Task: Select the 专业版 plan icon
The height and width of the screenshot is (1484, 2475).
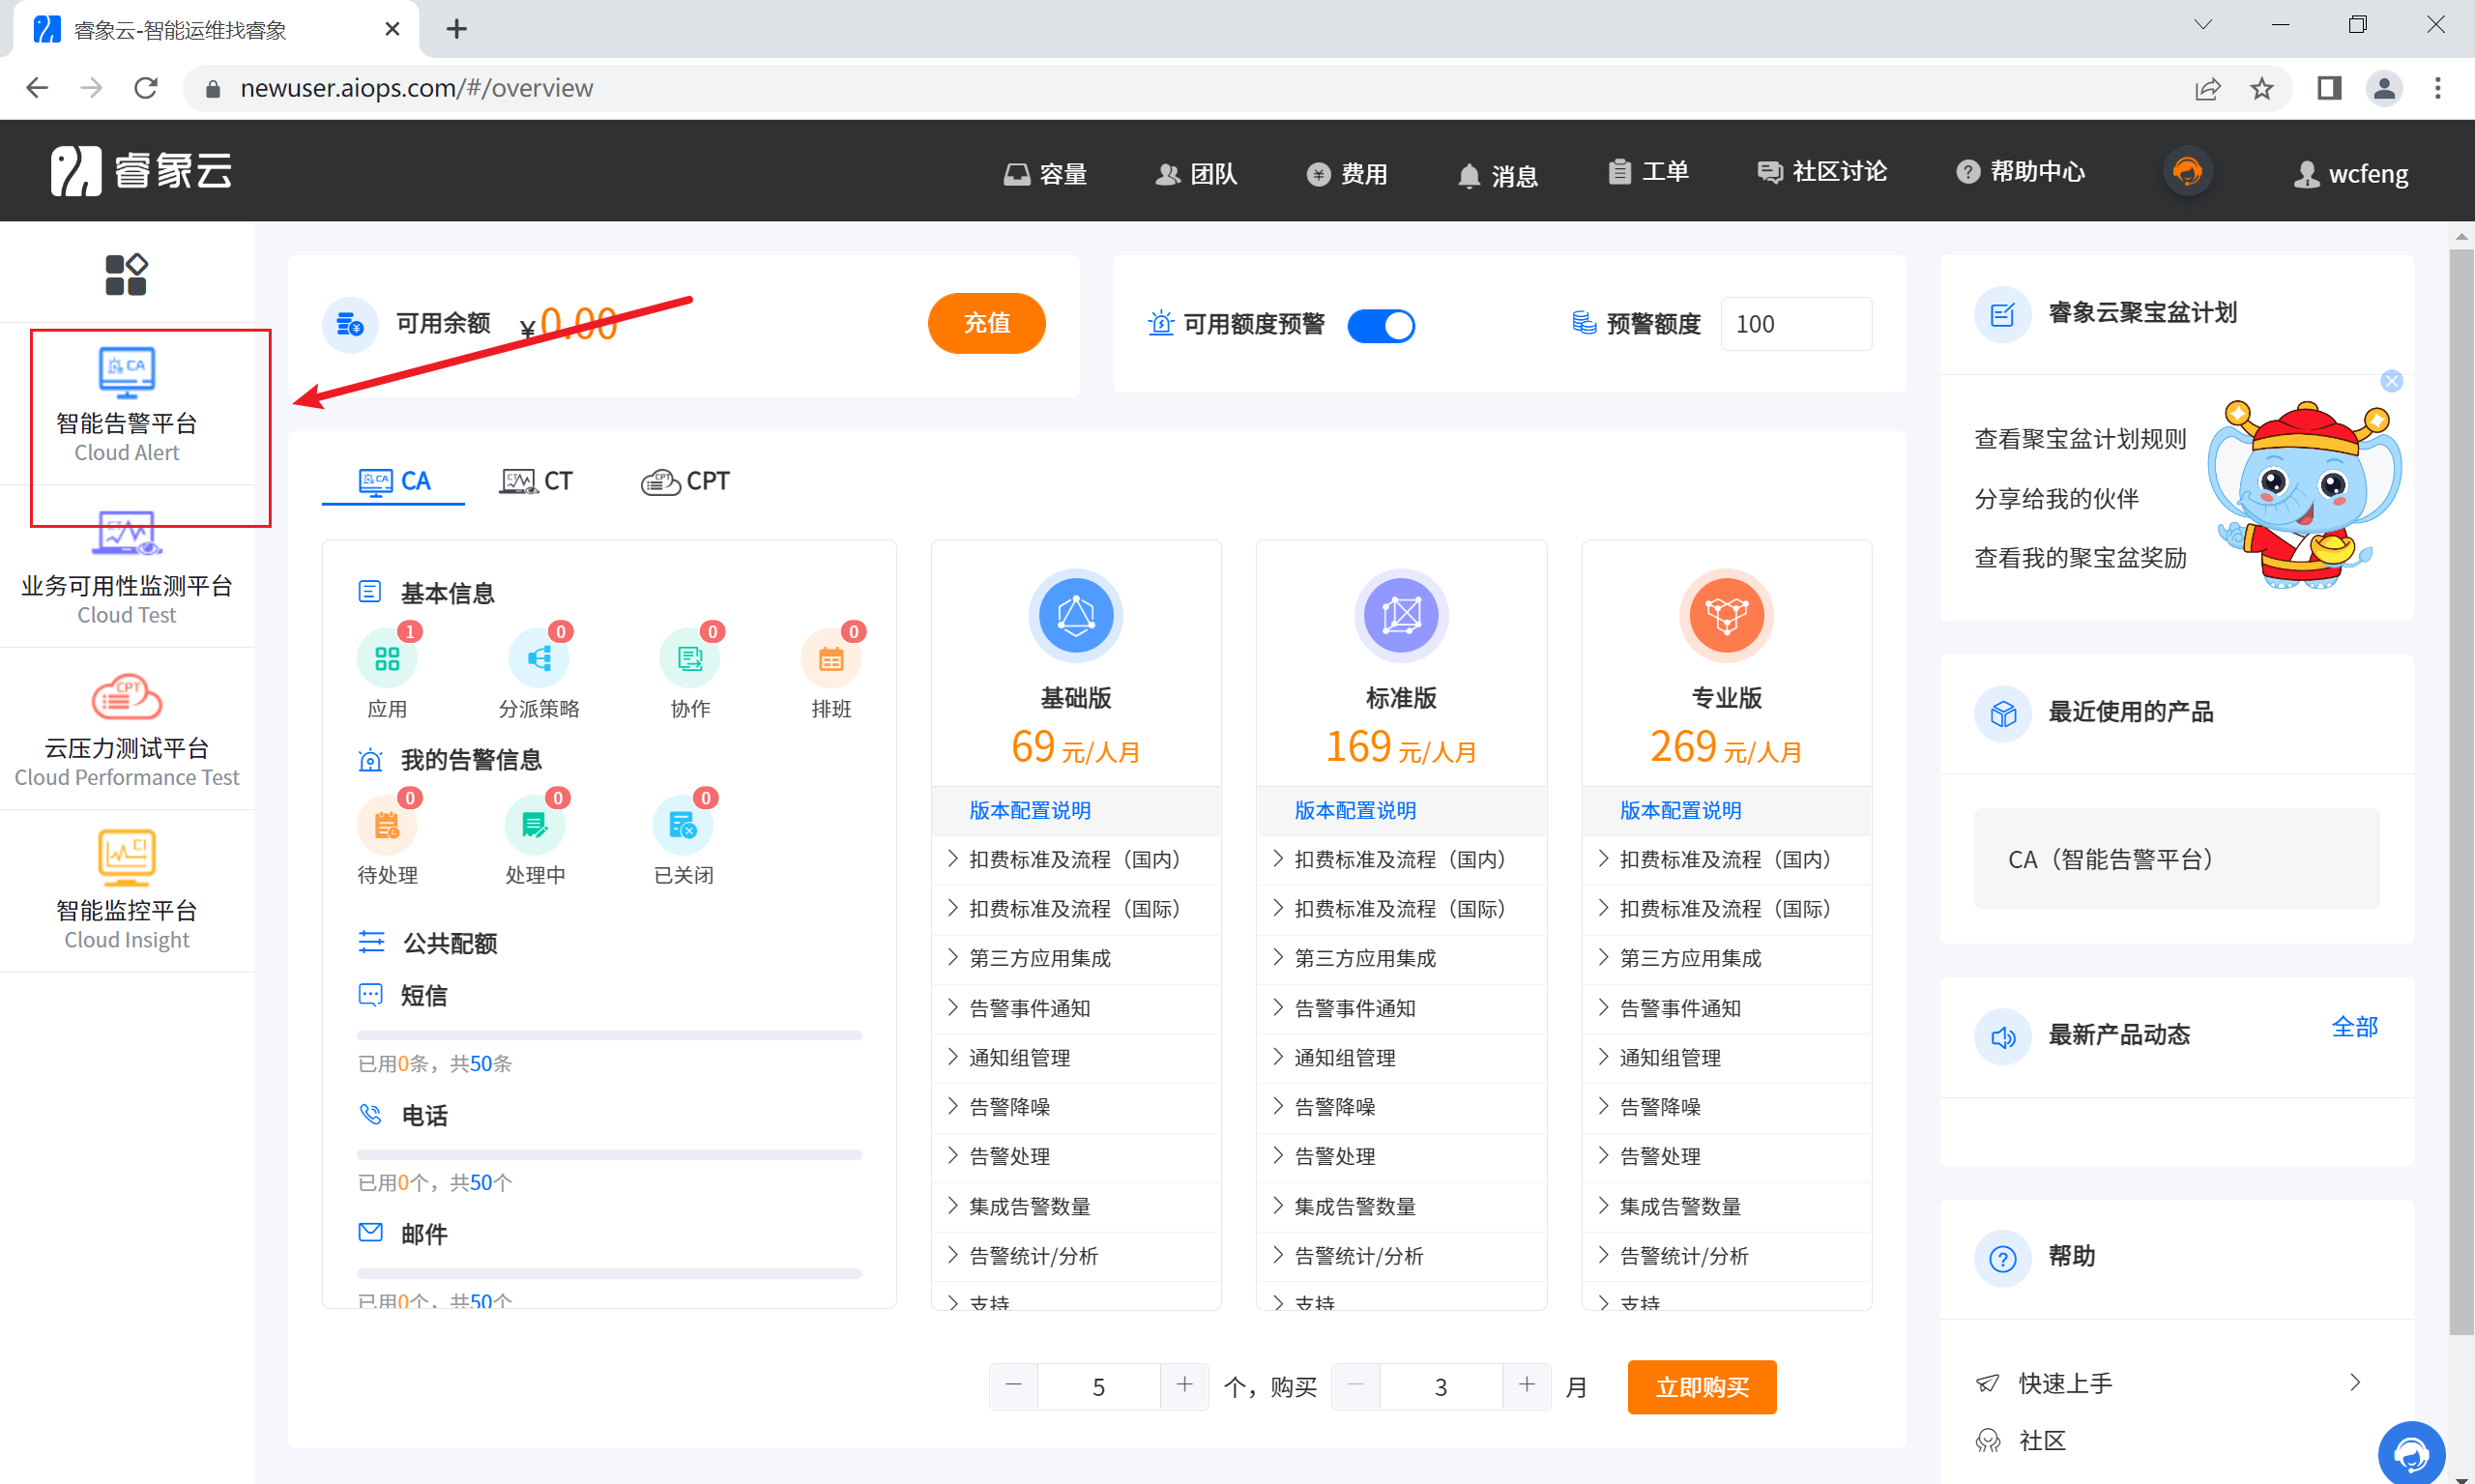Action: click(x=1726, y=616)
